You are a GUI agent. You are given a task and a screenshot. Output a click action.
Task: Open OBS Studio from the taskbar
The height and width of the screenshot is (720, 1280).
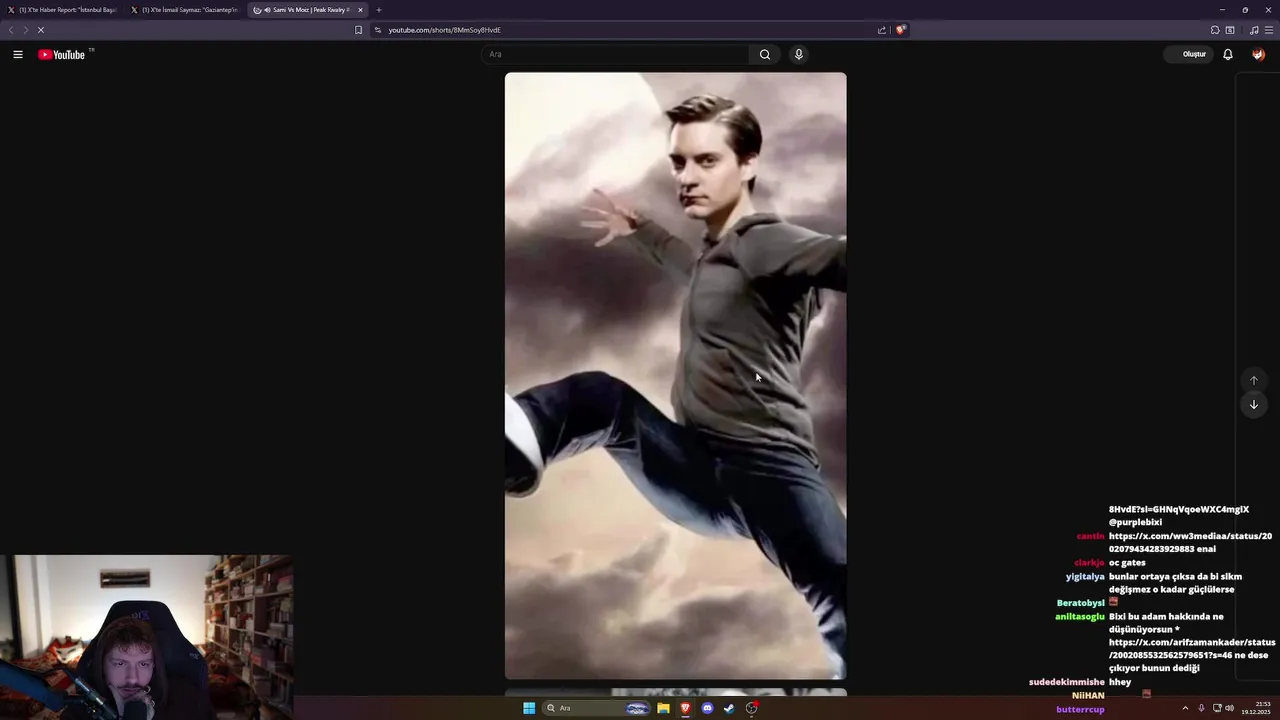(x=751, y=708)
